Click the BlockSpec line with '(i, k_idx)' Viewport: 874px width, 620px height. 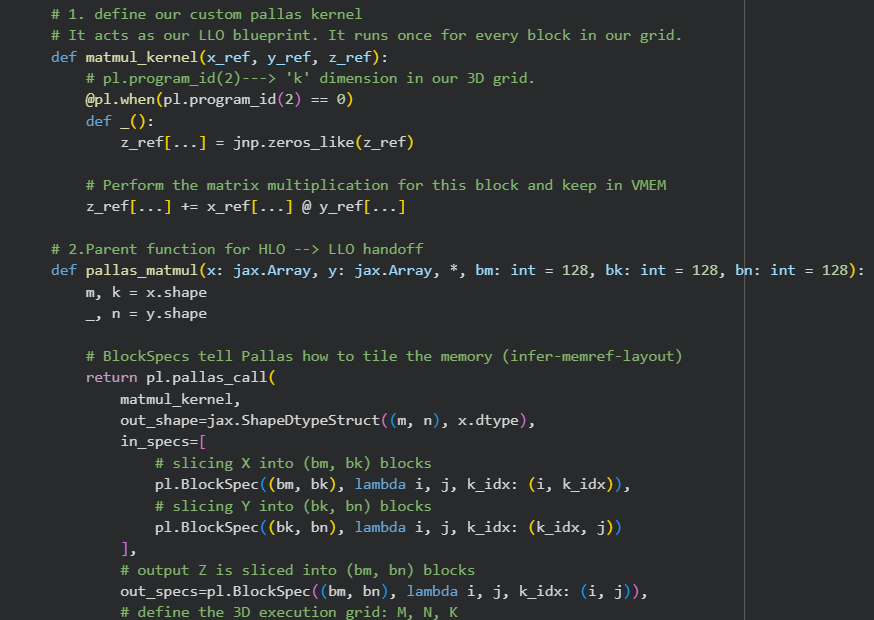point(392,485)
